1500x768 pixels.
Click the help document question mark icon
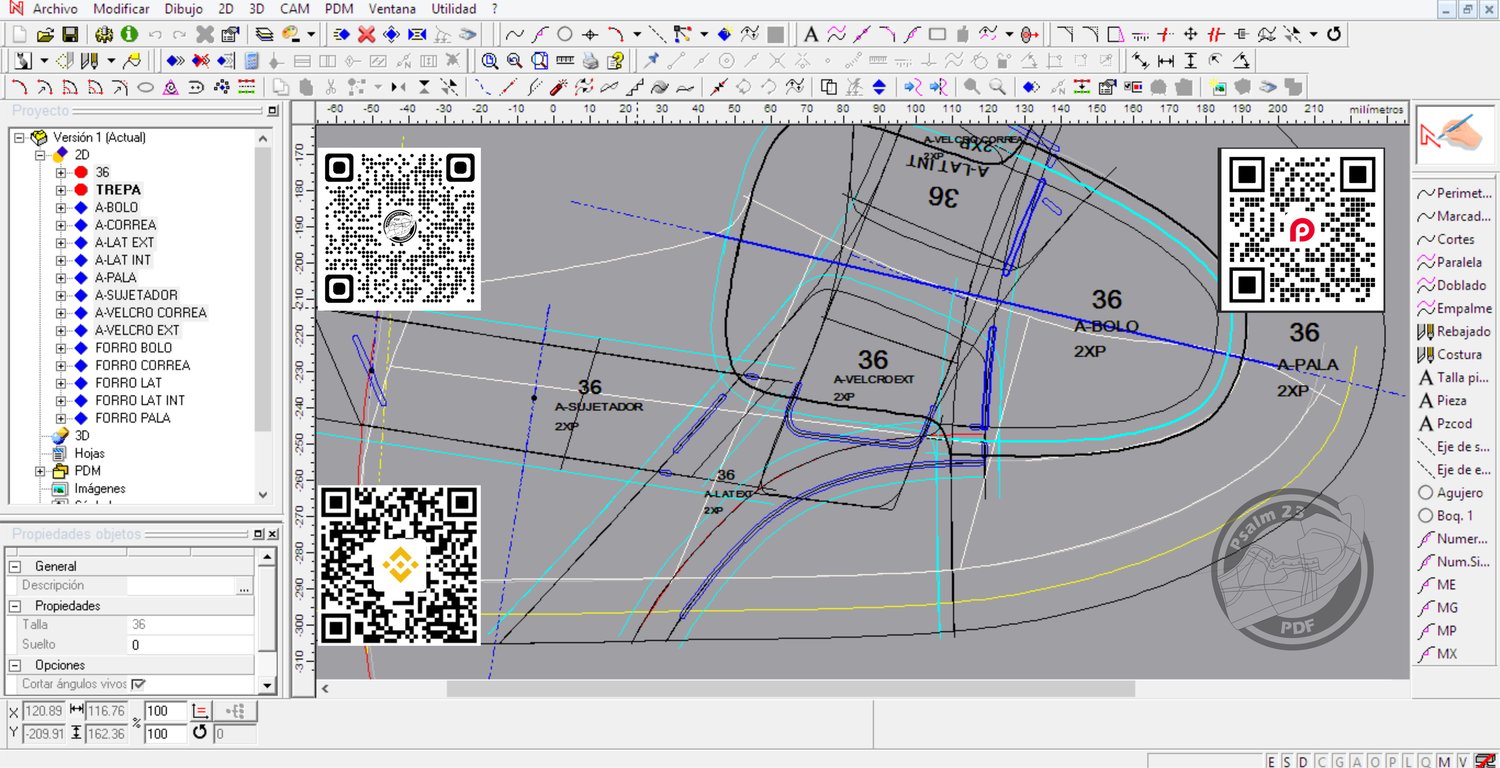coord(615,60)
